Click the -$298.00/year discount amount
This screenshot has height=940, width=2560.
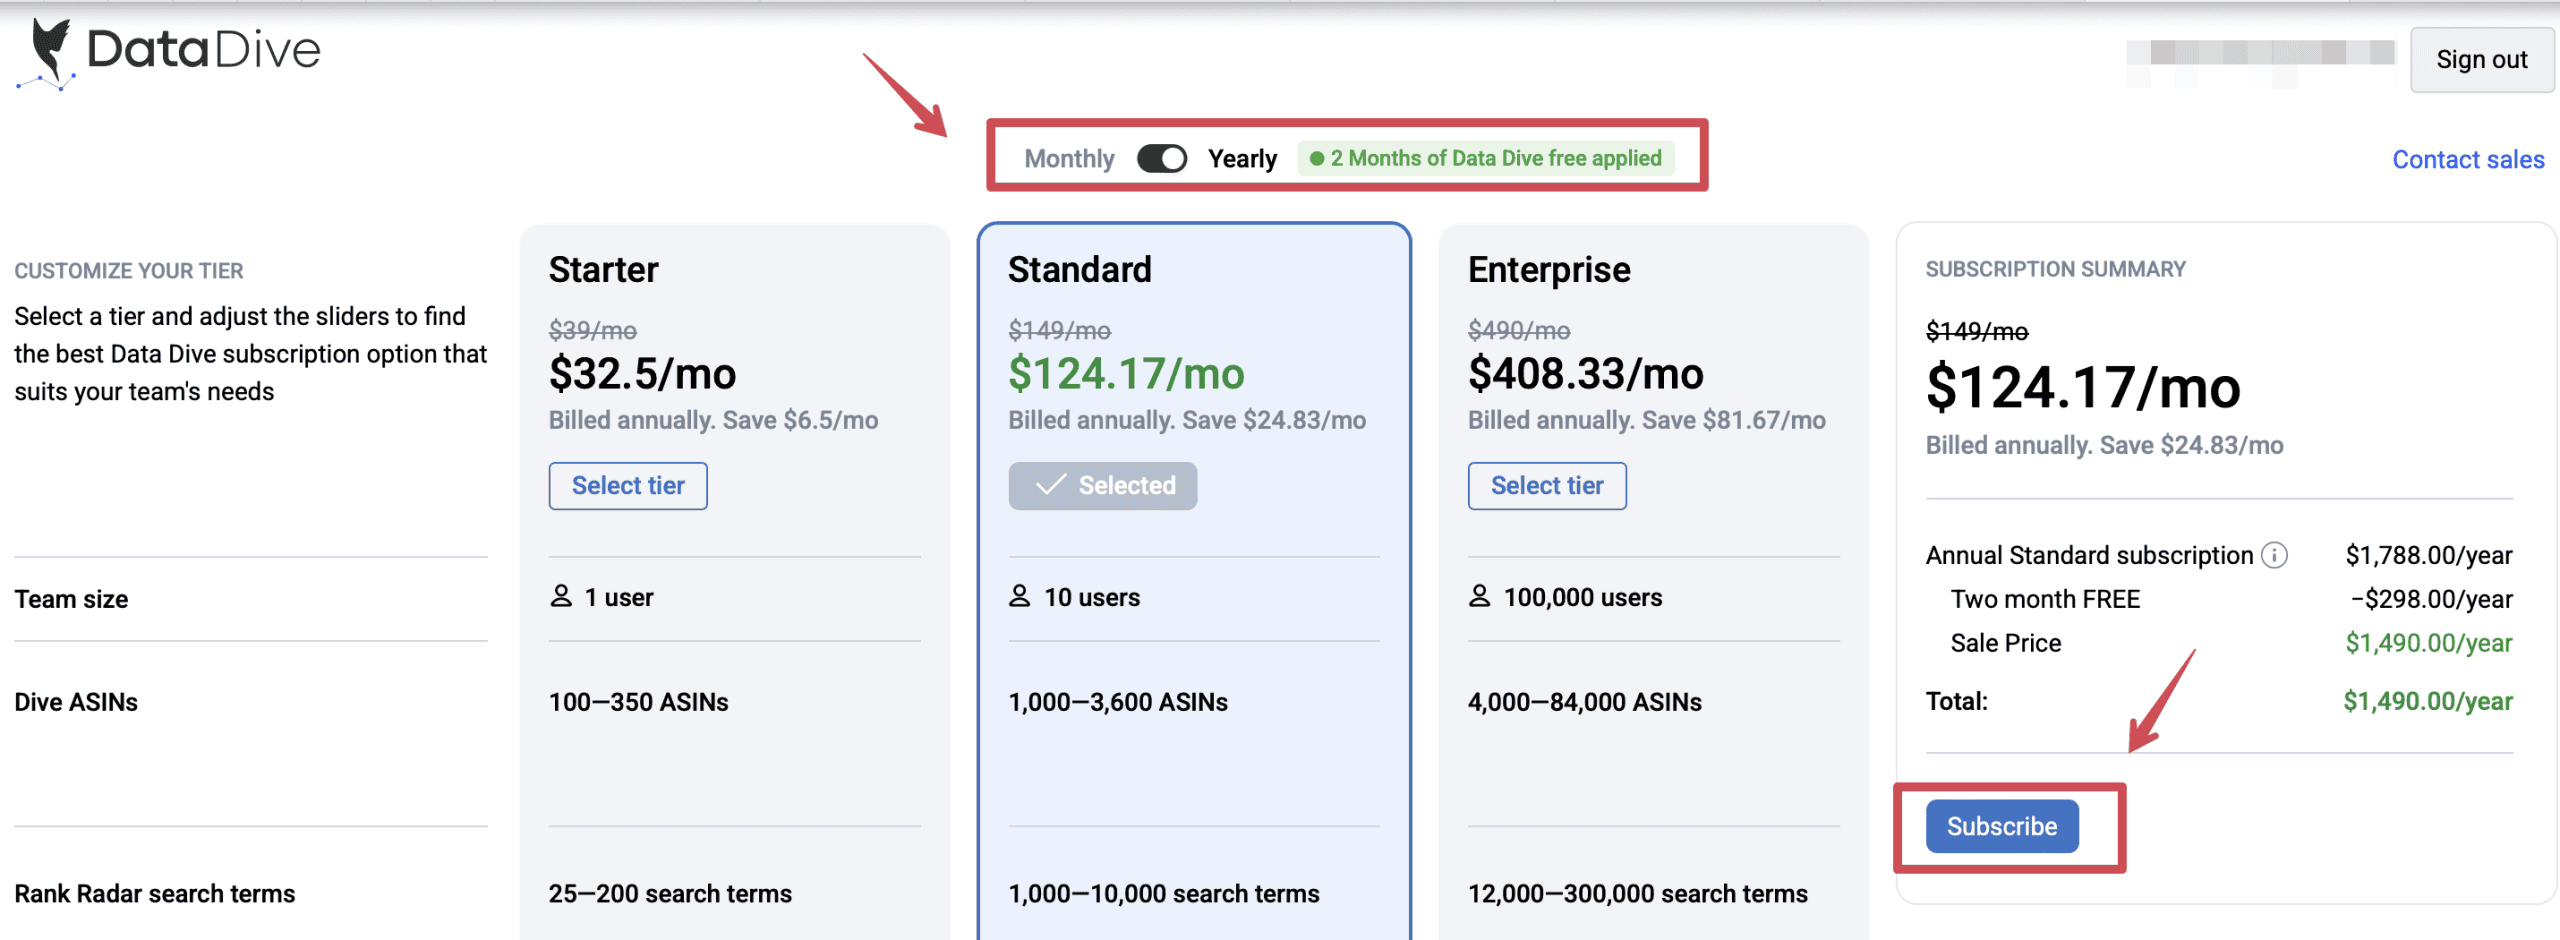click(x=2432, y=599)
